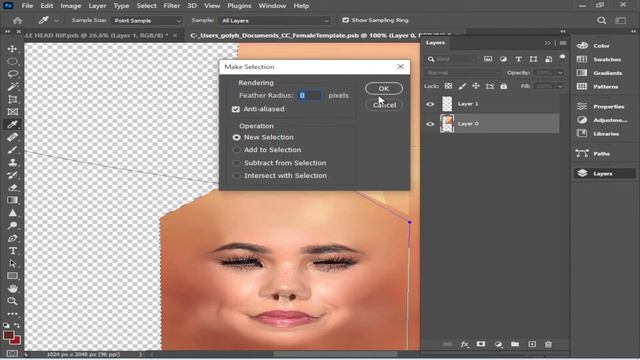
Task: Open the layer filter Kind dropdown
Action: (452, 59)
